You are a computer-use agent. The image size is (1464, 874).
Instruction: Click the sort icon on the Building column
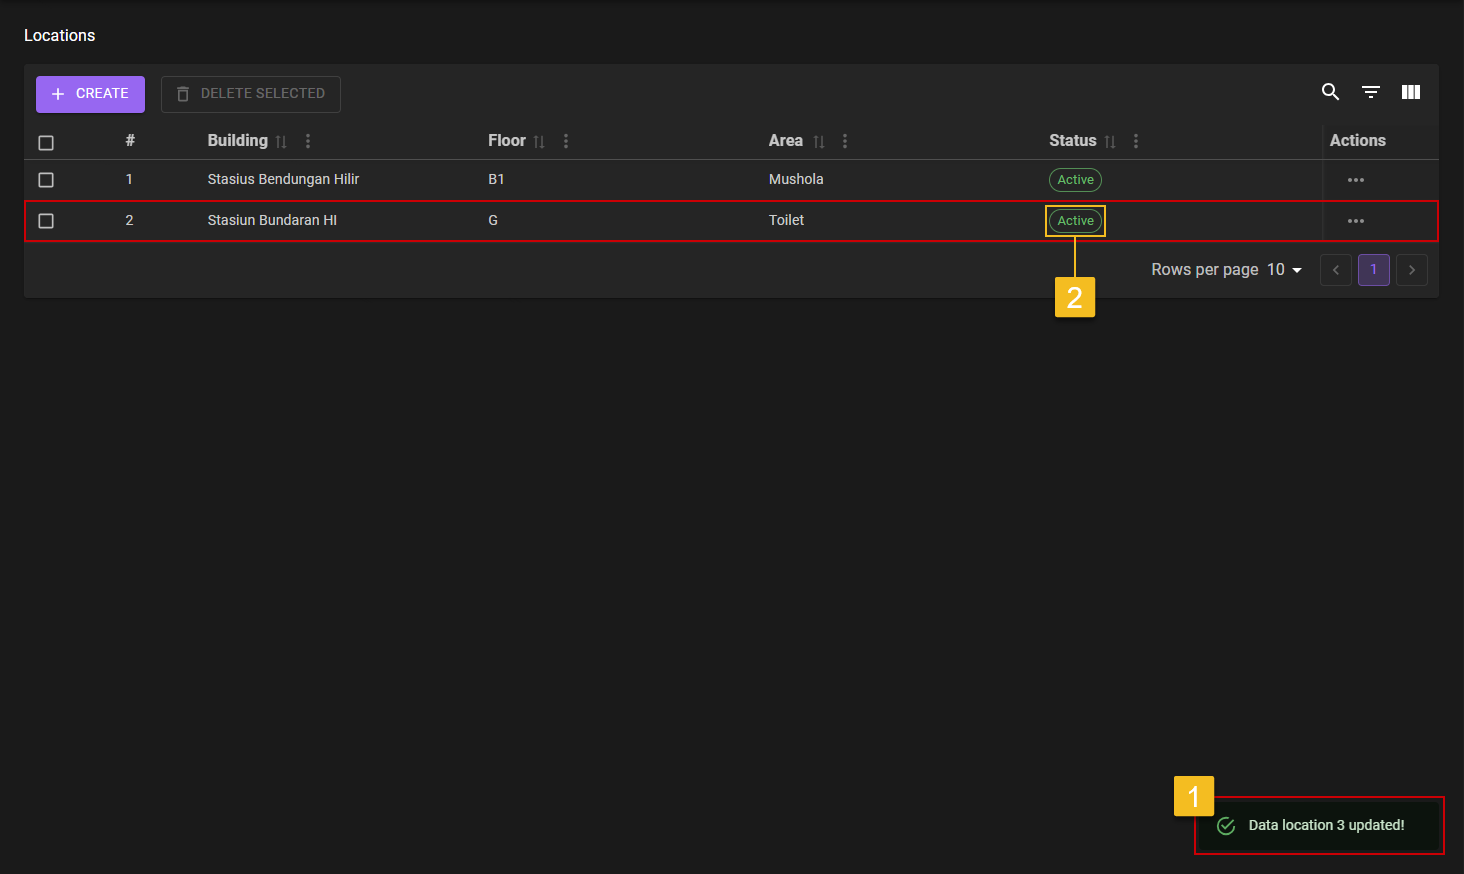pos(280,141)
